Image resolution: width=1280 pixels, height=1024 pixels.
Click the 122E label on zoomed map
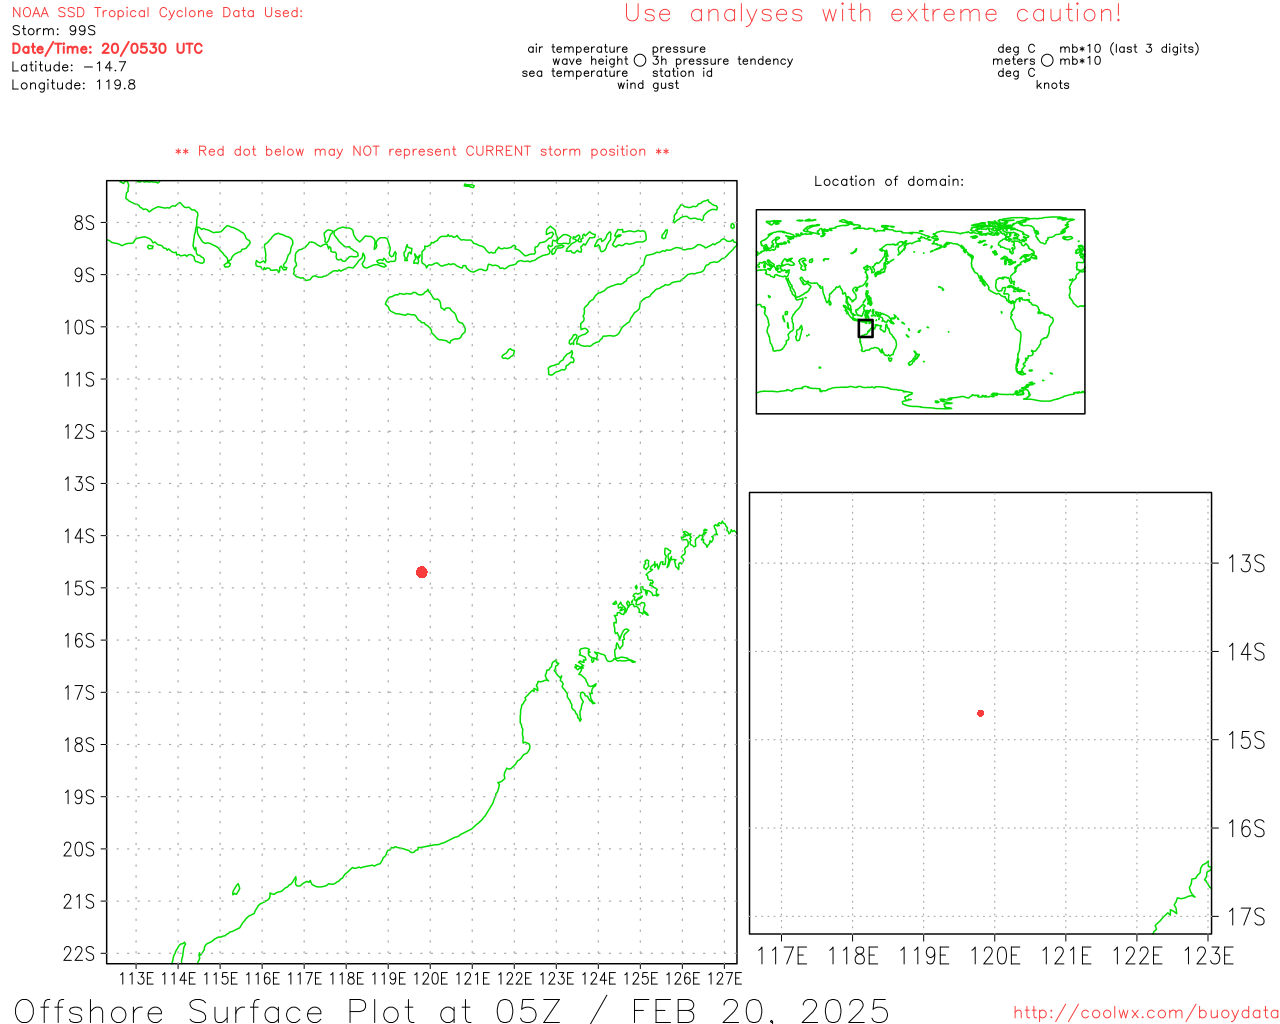coord(1137,956)
